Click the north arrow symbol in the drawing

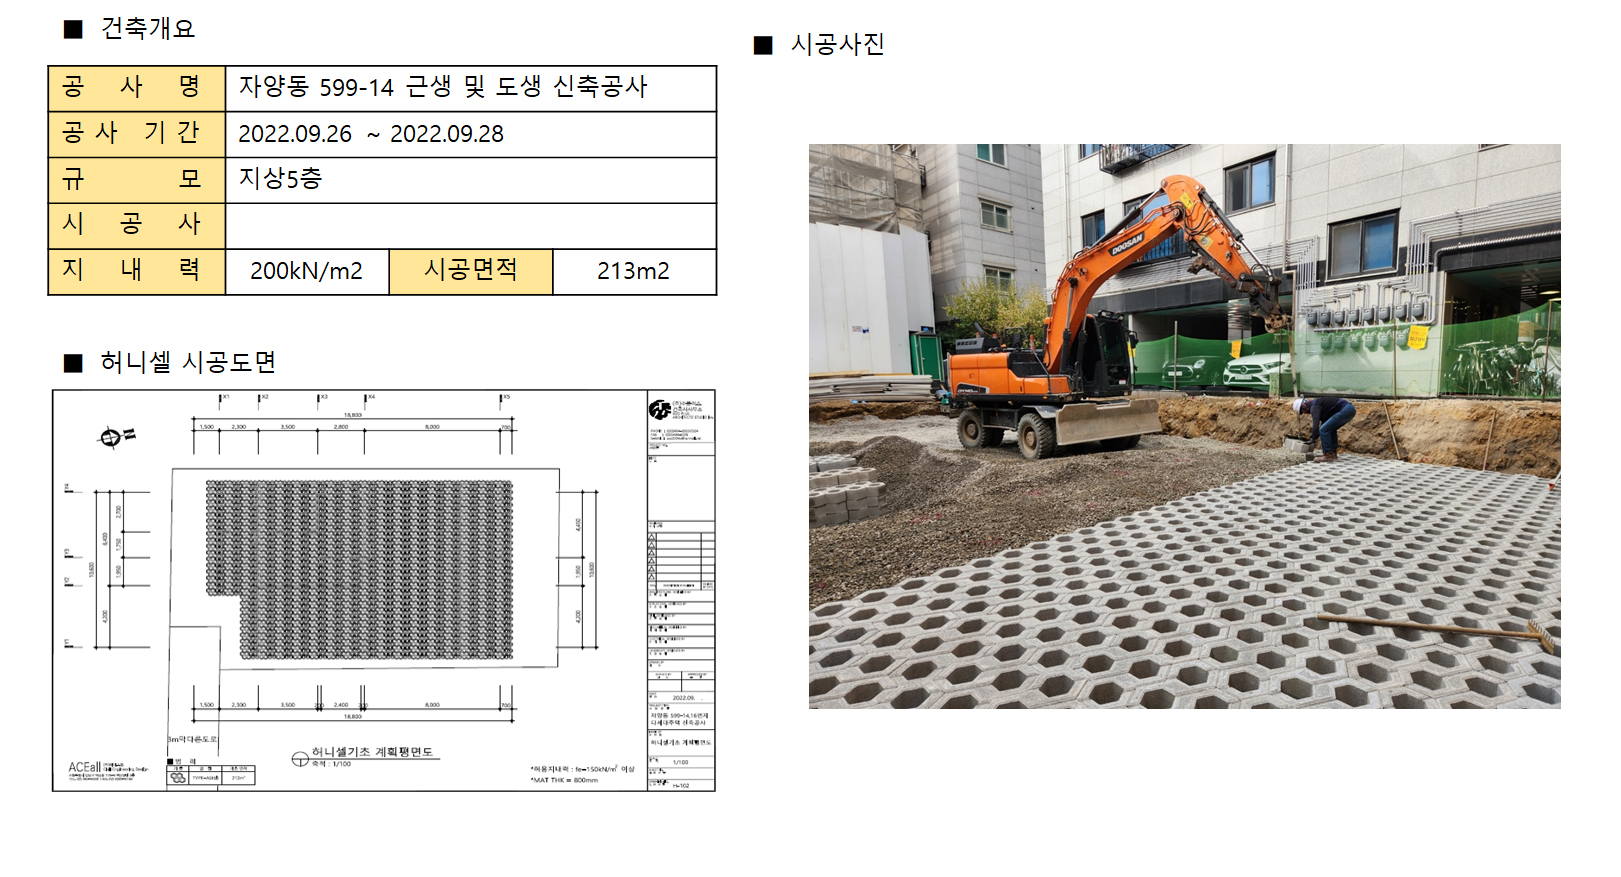coord(116,436)
